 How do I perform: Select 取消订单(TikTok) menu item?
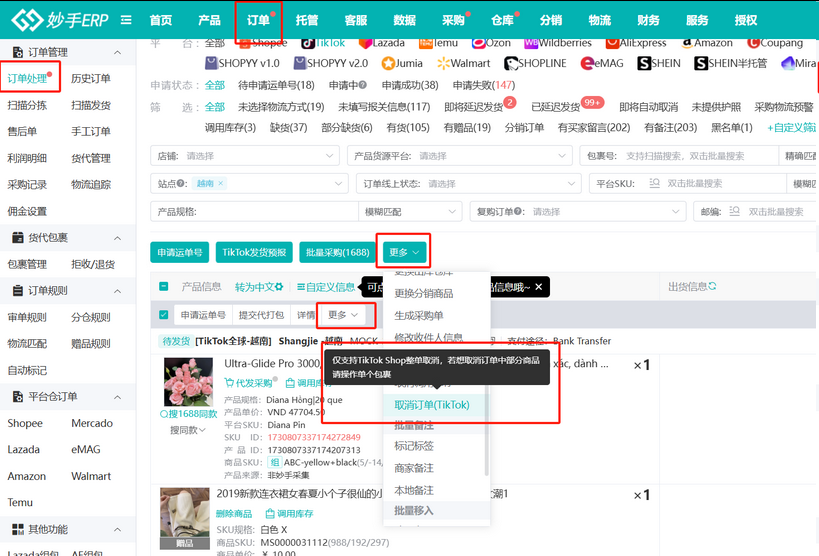[432, 405]
